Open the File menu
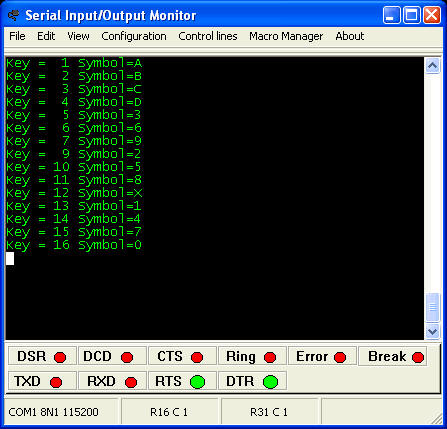The image size is (447, 429). 17,36
